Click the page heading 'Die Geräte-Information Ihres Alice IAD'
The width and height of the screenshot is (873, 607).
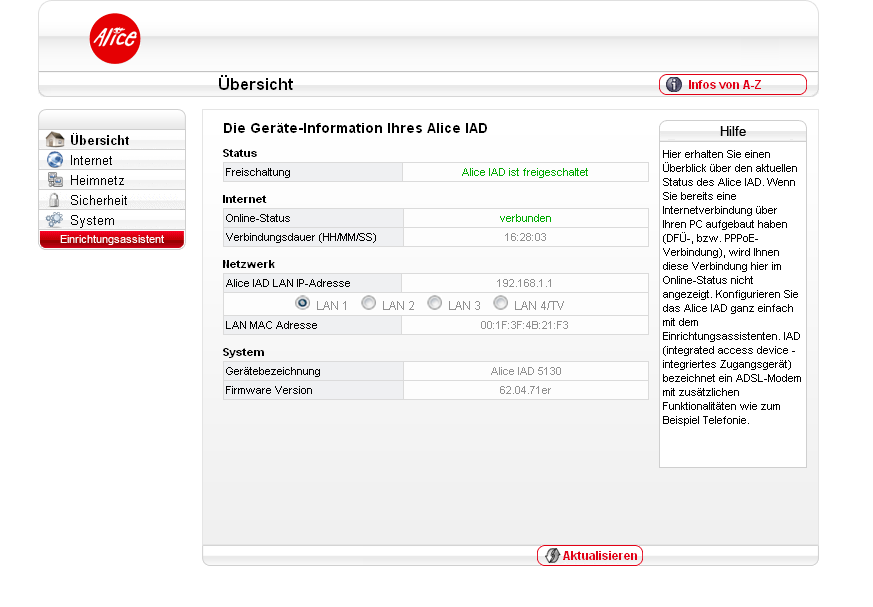355,128
